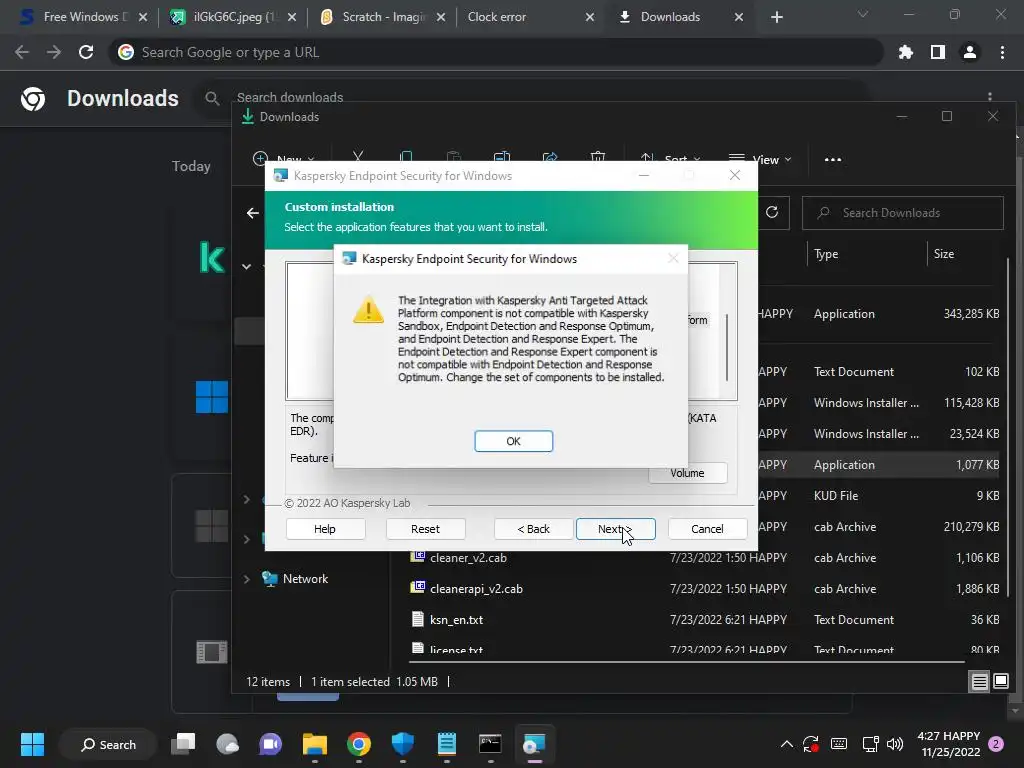The width and height of the screenshot is (1024, 768).
Task: Toggle Chrome side panel icon
Action: pos(938,52)
